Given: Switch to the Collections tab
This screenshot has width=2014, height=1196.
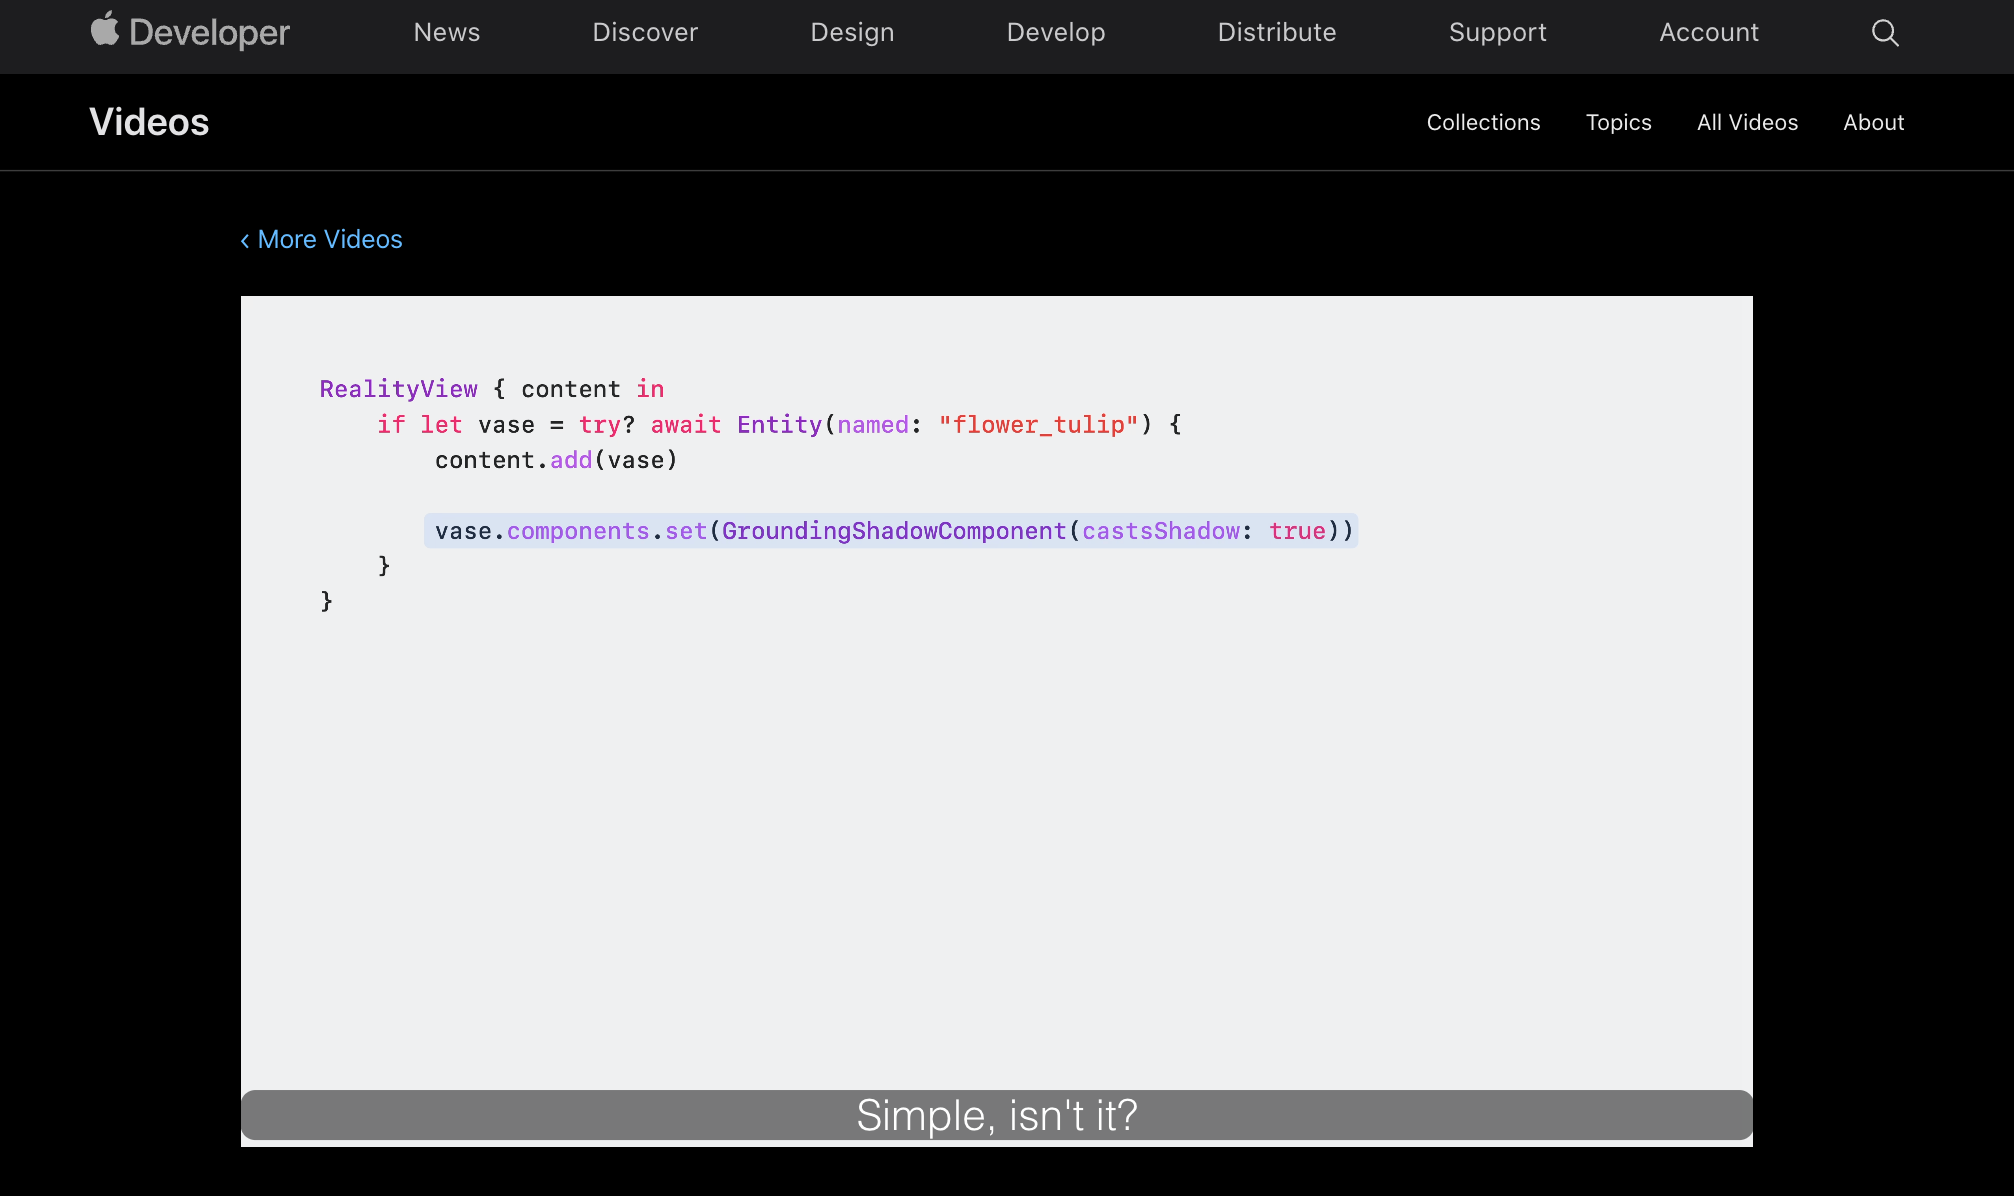Looking at the screenshot, I should [1483, 122].
